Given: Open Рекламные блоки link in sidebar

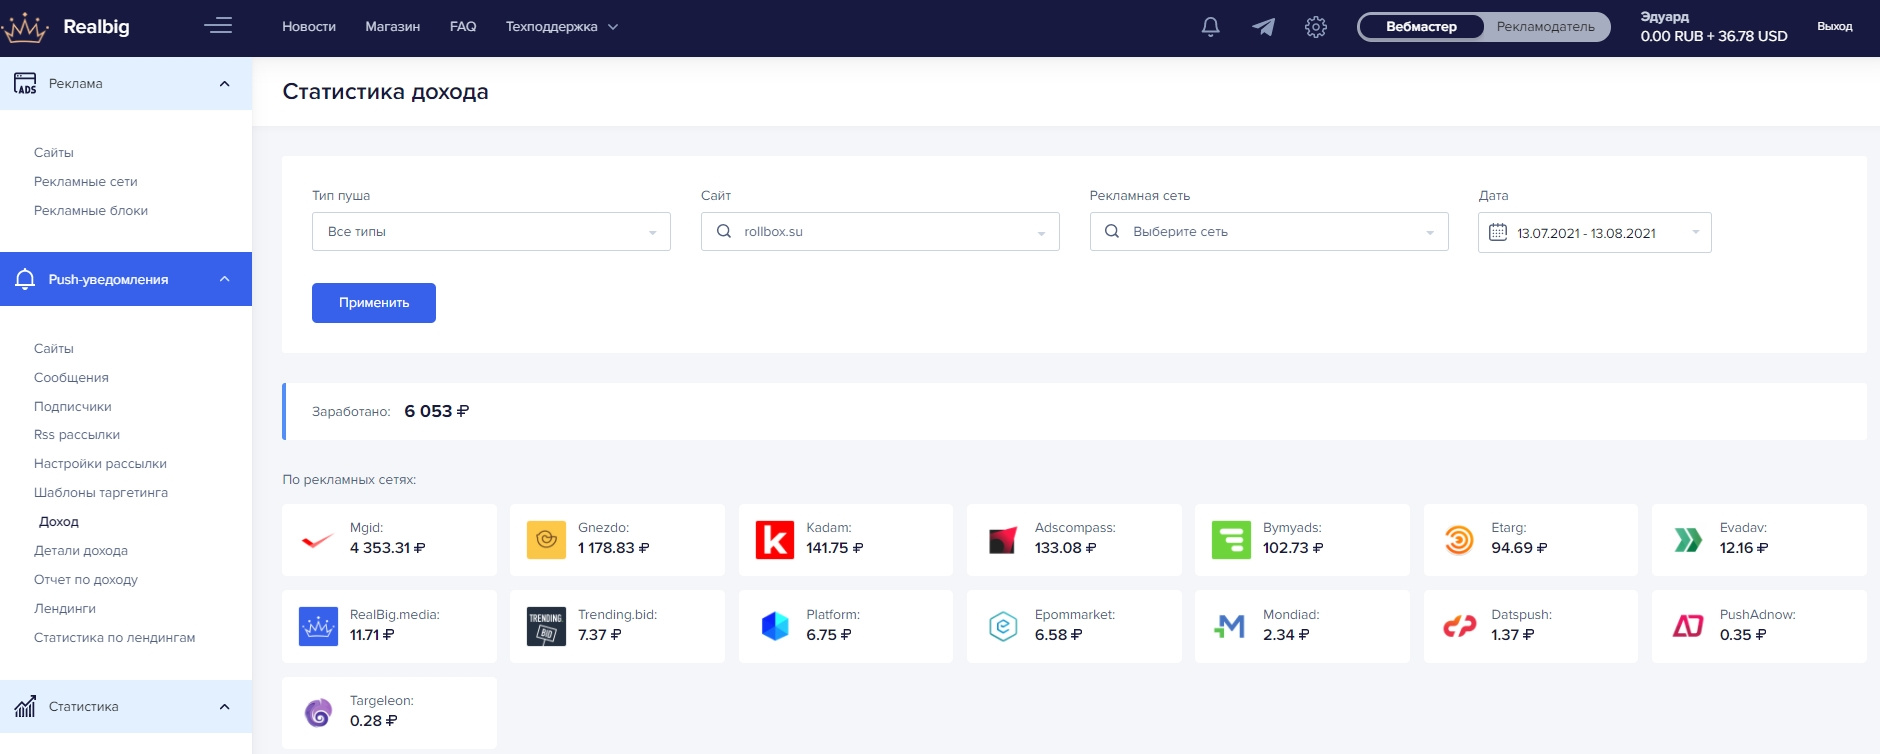Looking at the screenshot, I should click(x=91, y=210).
